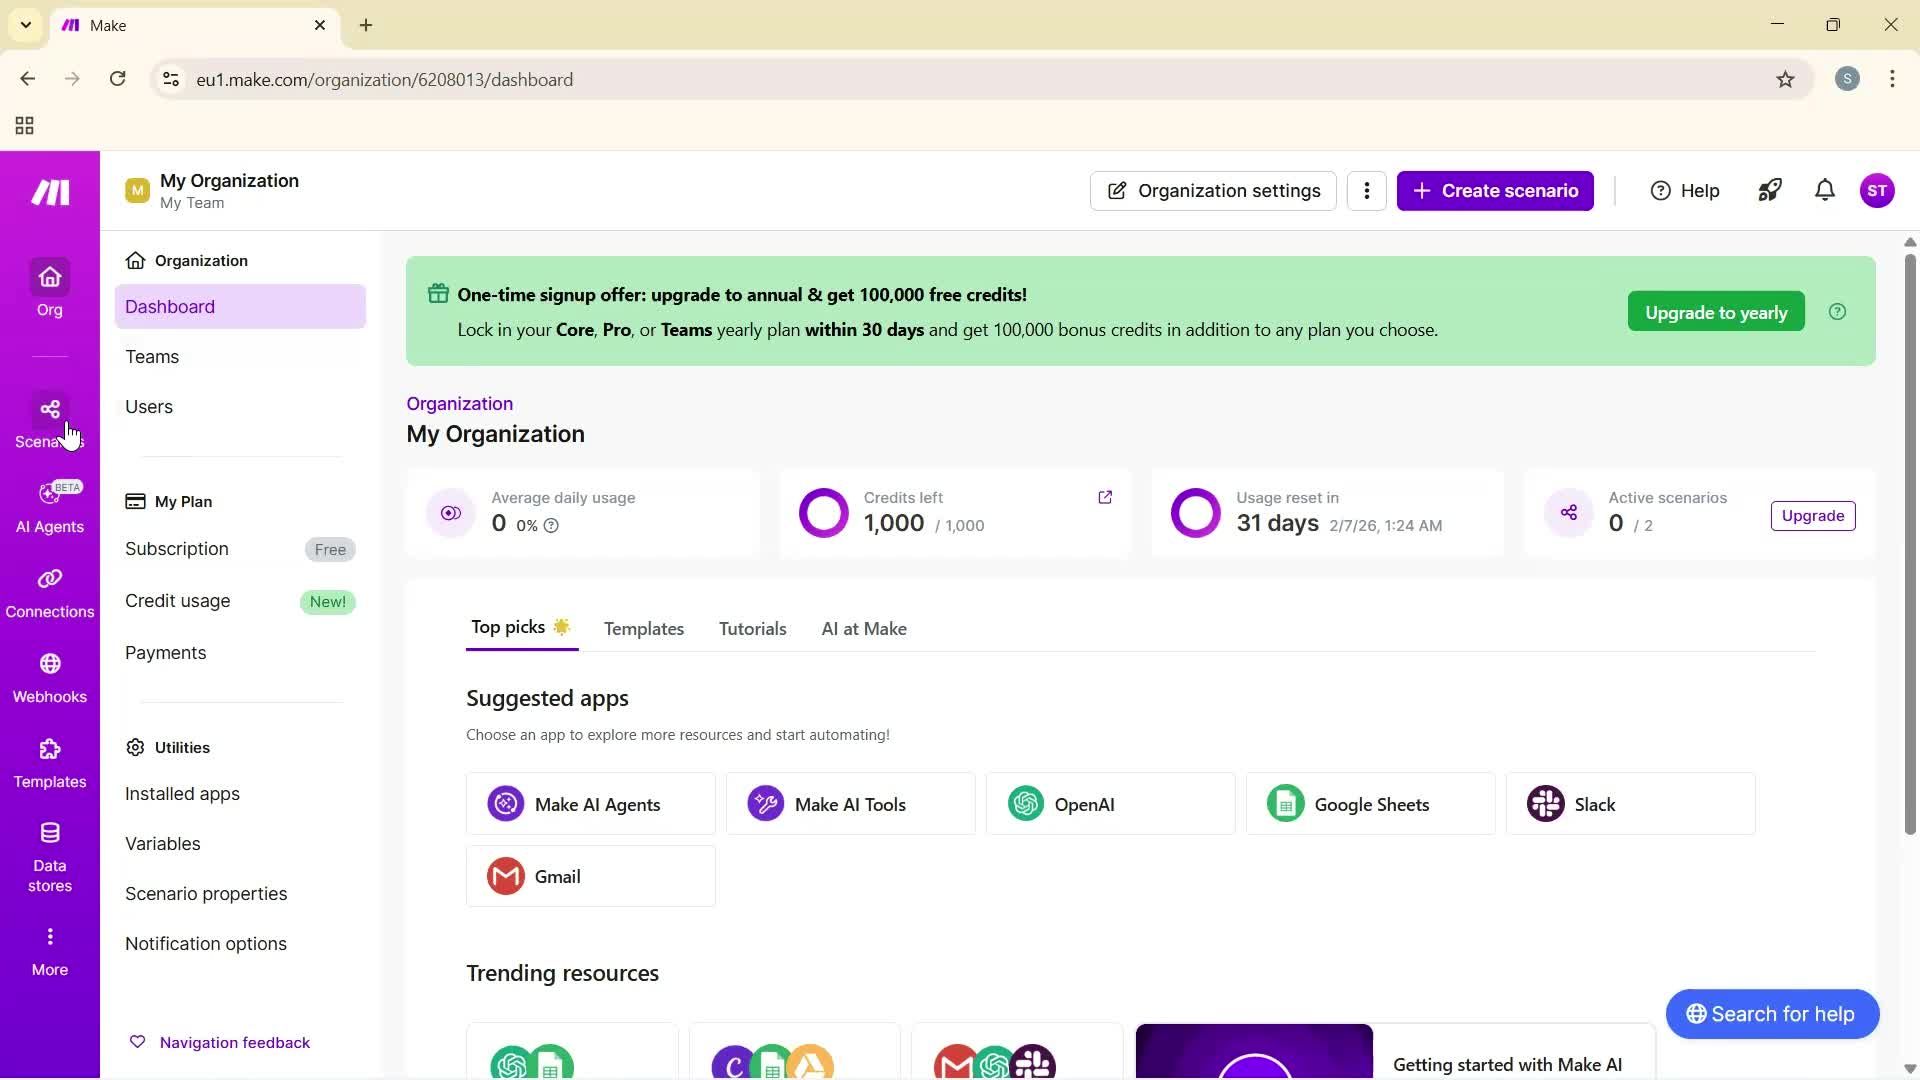This screenshot has height=1080, width=1920.
Task: Switch to the Tutorials tab
Action: pos(752,628)
